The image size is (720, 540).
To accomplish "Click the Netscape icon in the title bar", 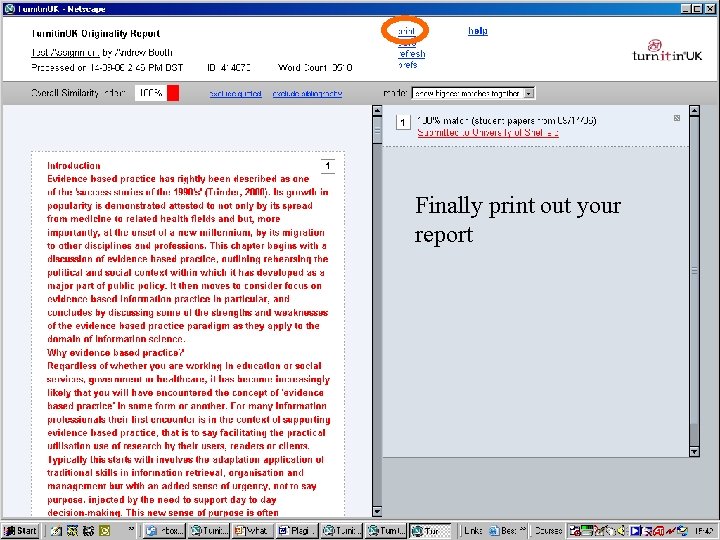I will coord(9,9).
